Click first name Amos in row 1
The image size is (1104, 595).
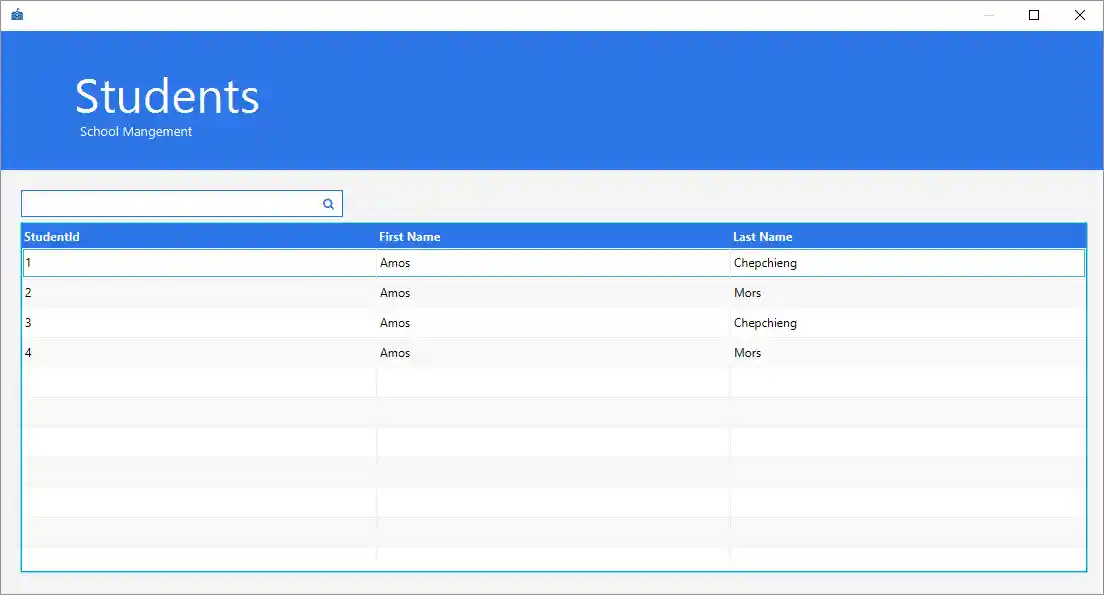coord(395,263)
